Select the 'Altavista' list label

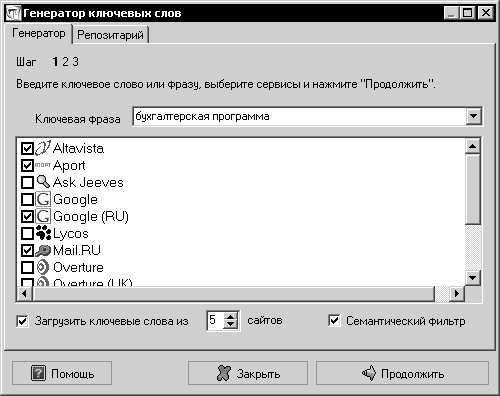pos(78,148)
